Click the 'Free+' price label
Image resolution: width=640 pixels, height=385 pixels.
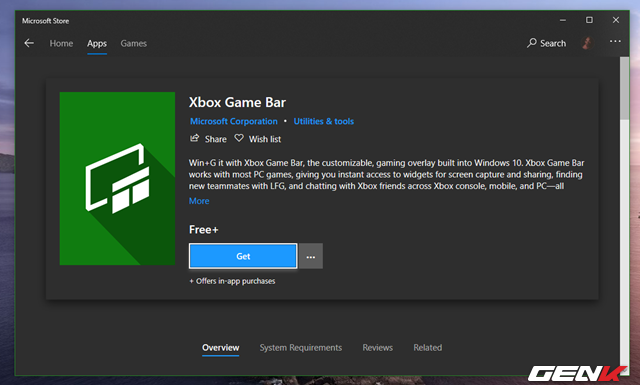pos(204,230)
